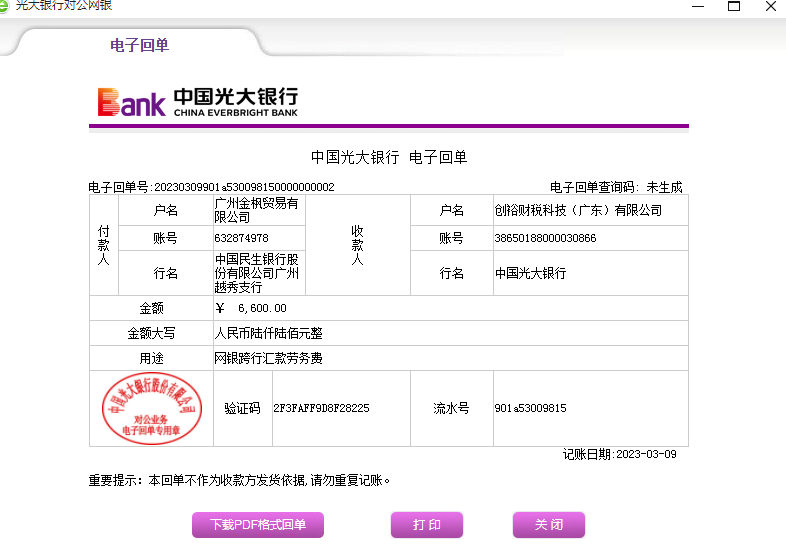Select verification code 2F3FAFF9D8F28225
This screenshot has height=551, width=786.
(321, 408)
